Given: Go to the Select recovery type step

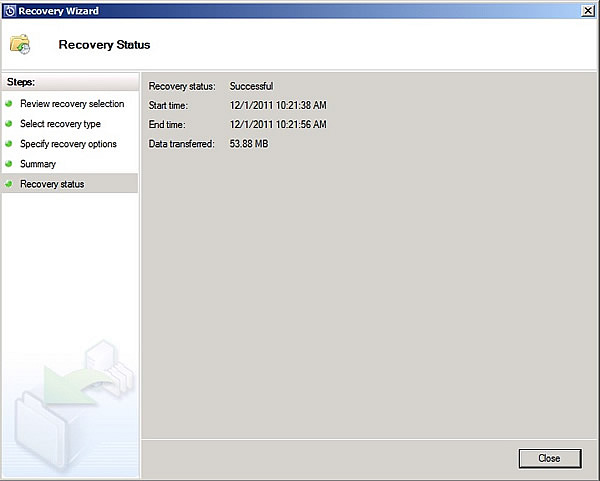Looking at the screenshot, I should 60,124.
